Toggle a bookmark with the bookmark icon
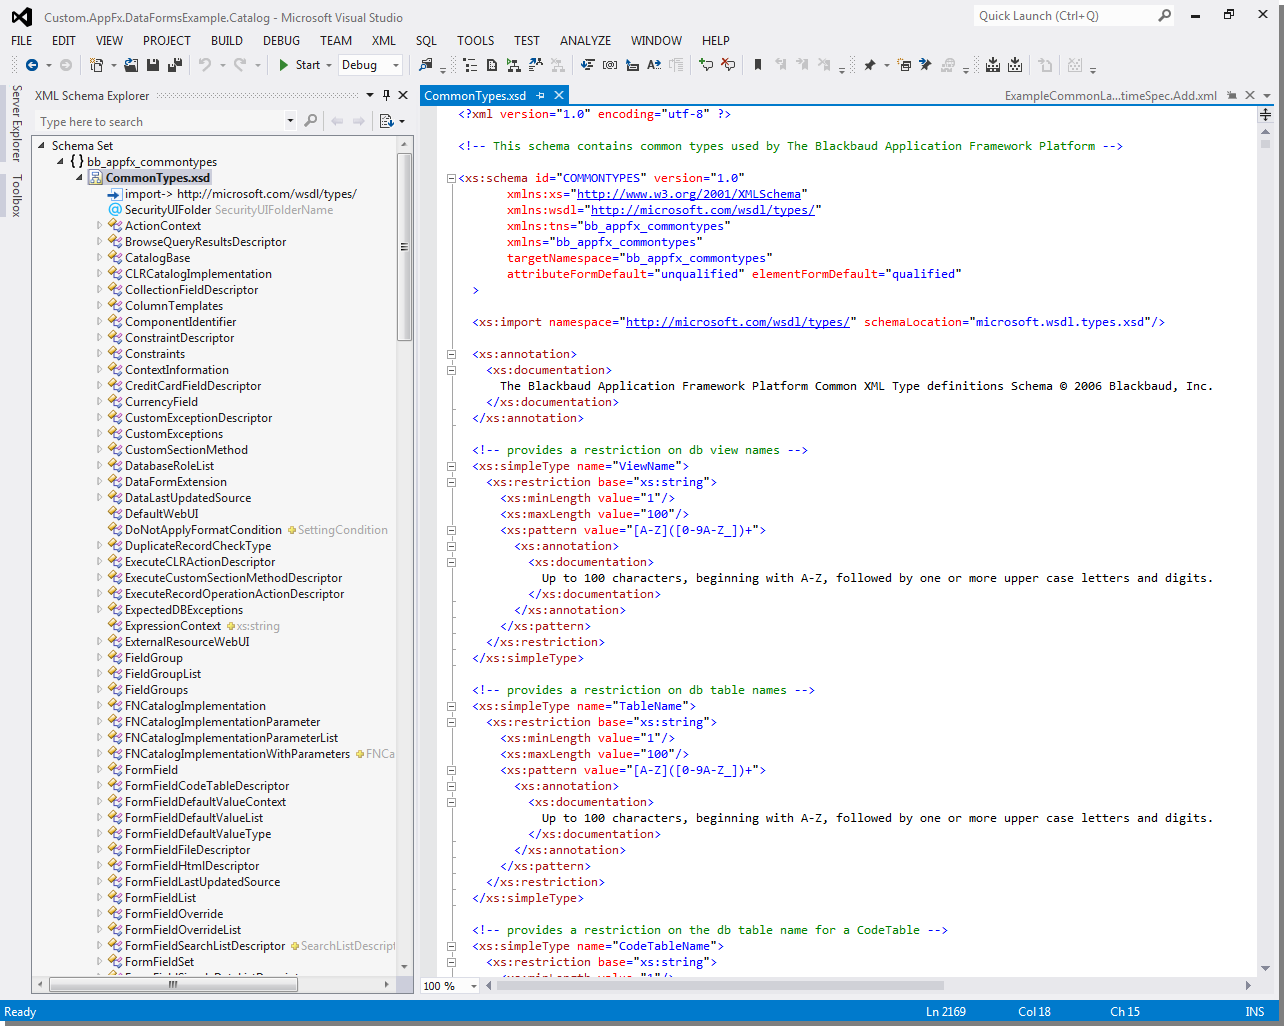 [757, 65]
